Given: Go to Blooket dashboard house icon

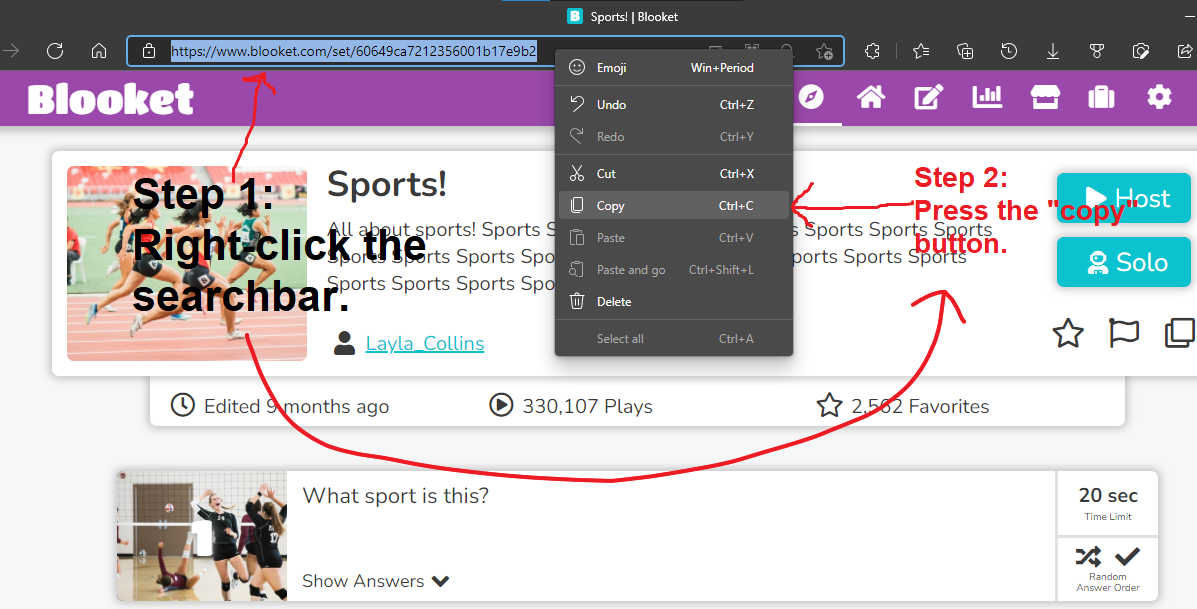Looking at the screenshot, I should click(871, 97).
